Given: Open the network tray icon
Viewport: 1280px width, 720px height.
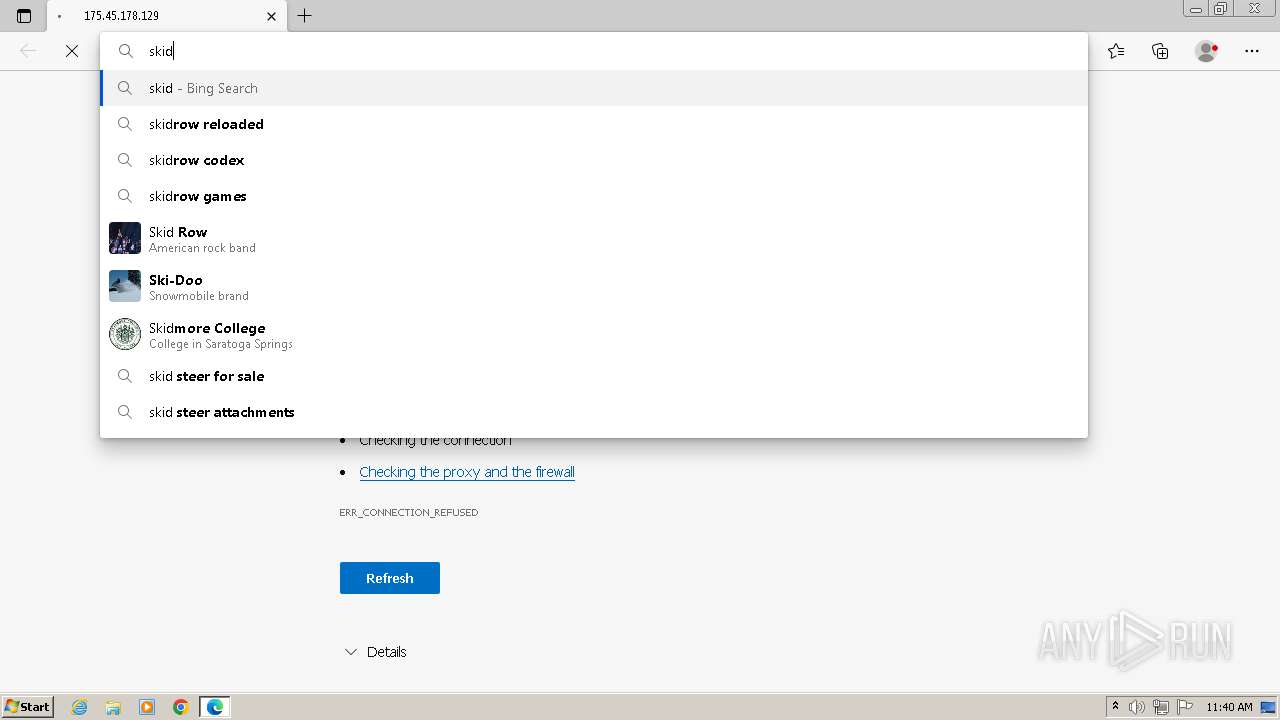Looking at the screenshot, I should pyautogui.click(x=1161, y=707).
